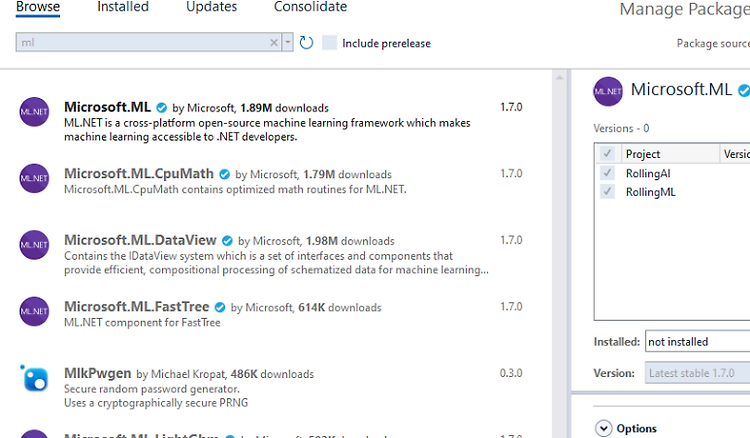Clear the search box with X icon
The width and height of the screenshot is (750, 438).
[274, 43]
